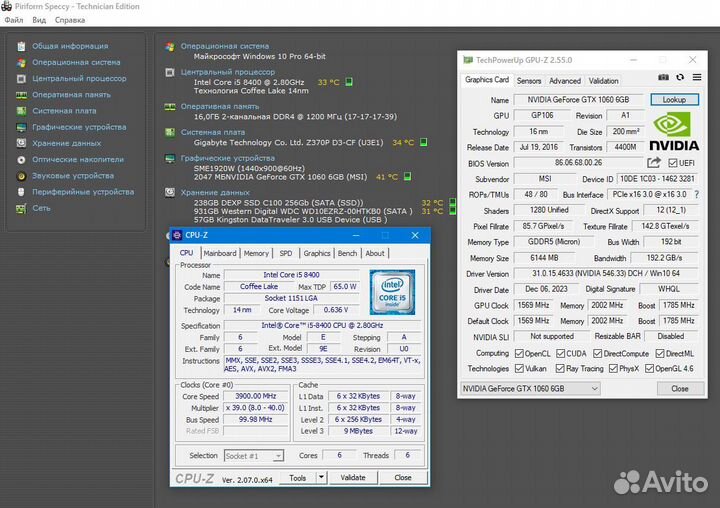Image resolution: width=720 pixels, height=508 pixels.
Task: Open Socket #1 selection dropdown in CPU-Z
Action: tap(254, 456)
